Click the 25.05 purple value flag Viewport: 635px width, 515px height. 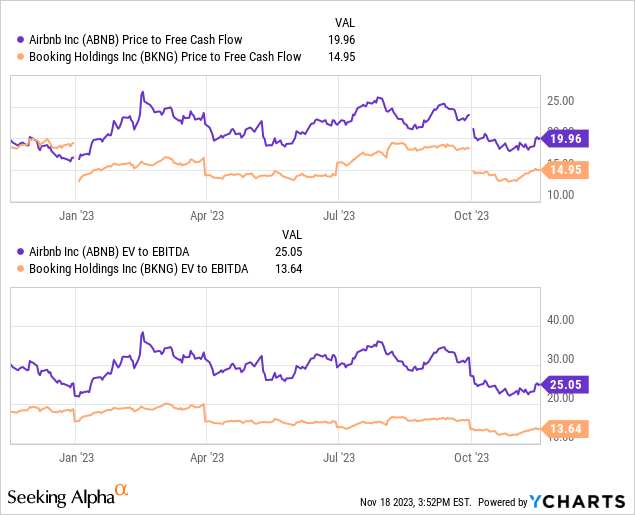click(566, 383)
